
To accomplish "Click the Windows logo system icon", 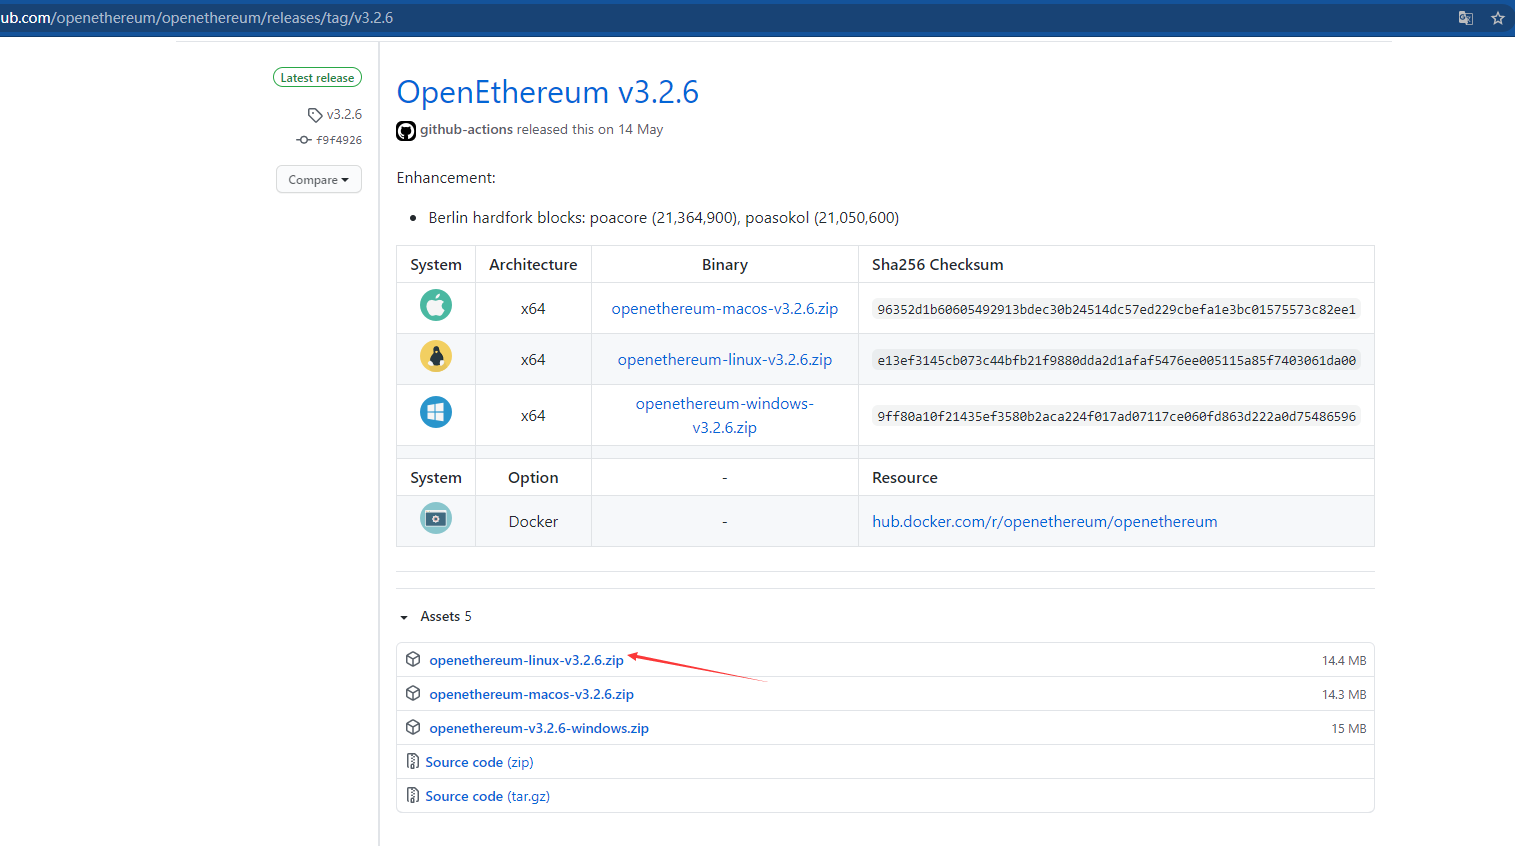I will point(436,412).
